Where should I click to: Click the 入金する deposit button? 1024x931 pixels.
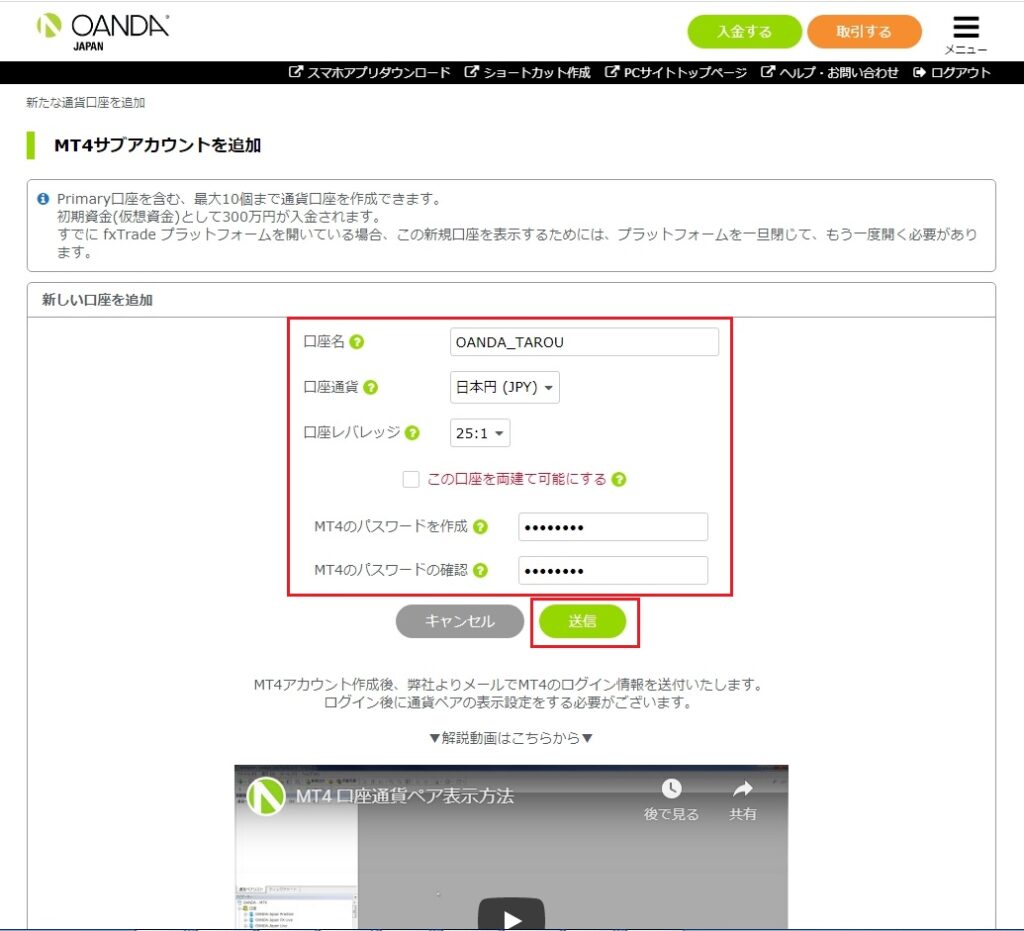tap(744, 31)
